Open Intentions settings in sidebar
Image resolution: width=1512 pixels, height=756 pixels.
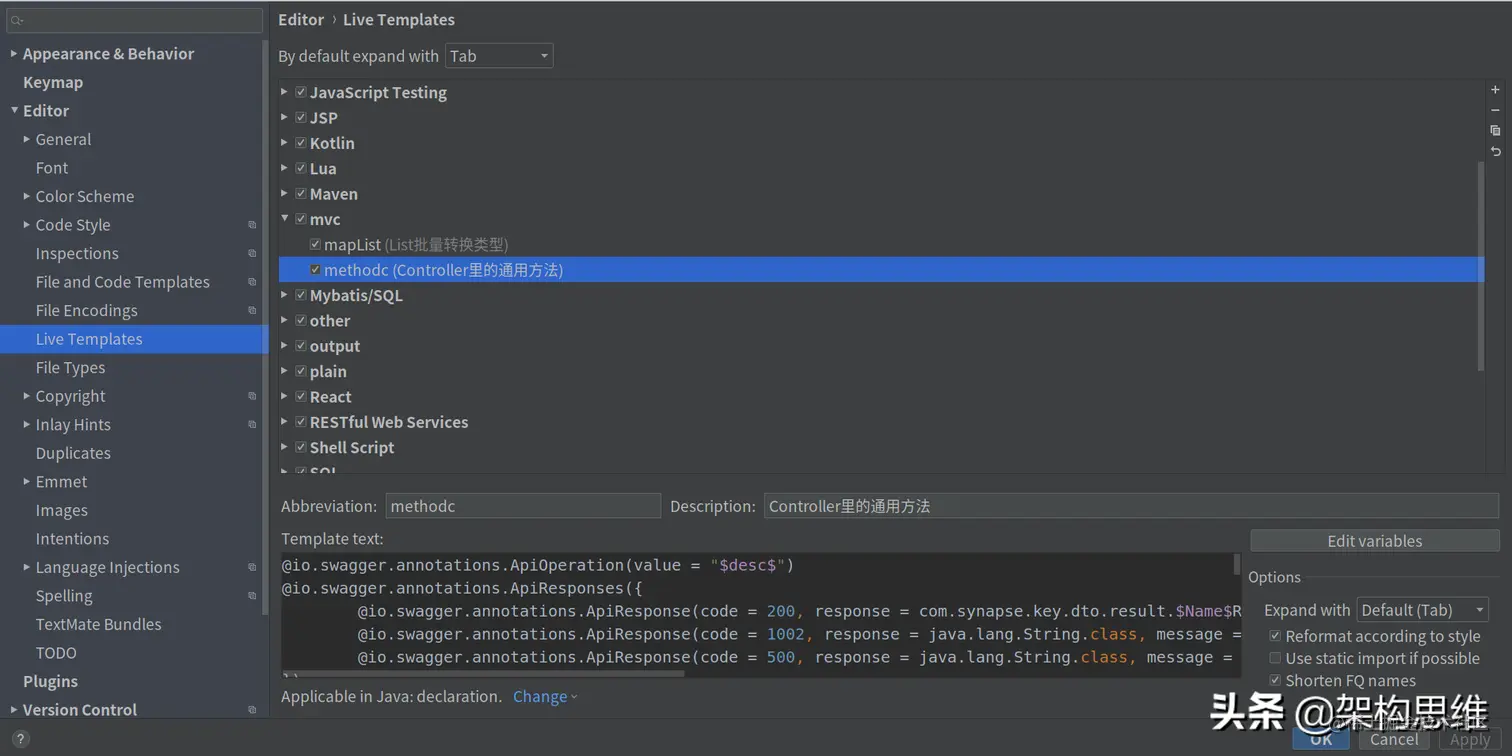coord(72,539)
